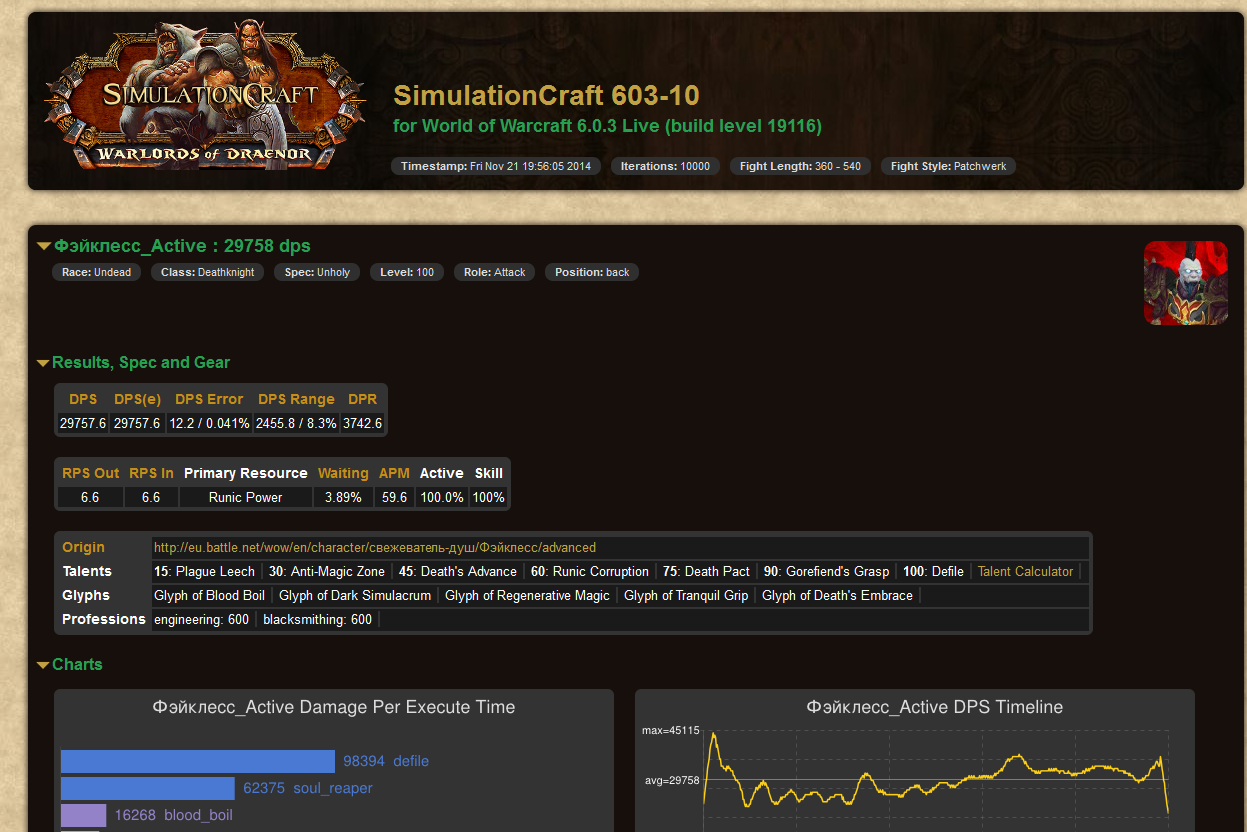The image size is (1247, 832).
Task: Click Glyph of Tranquil Grip entry
Action: coord(686,596)
